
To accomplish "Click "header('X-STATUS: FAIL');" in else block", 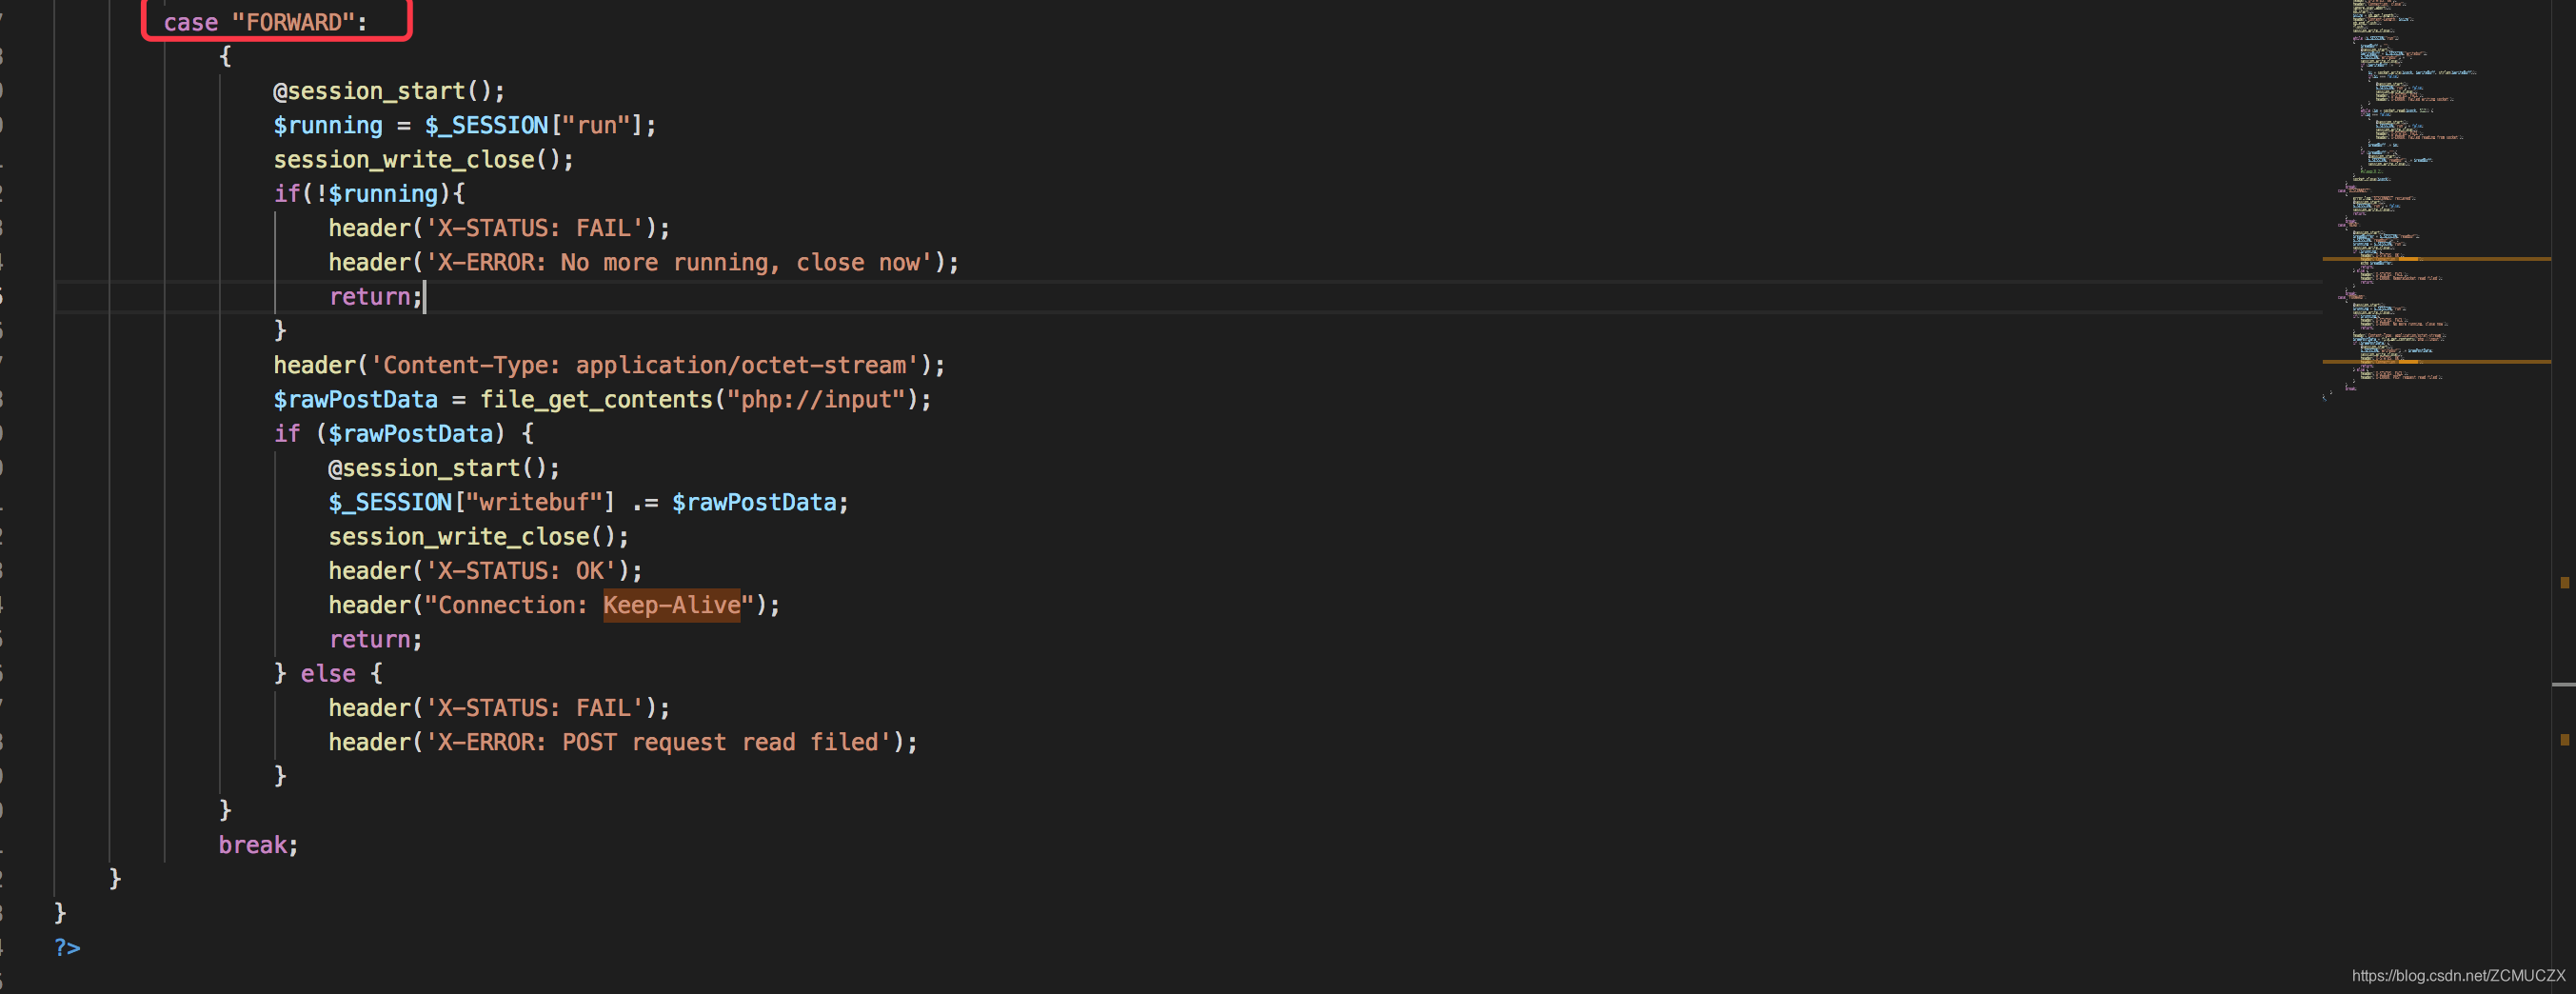I will pyautogui.click(x=499, y=708).
